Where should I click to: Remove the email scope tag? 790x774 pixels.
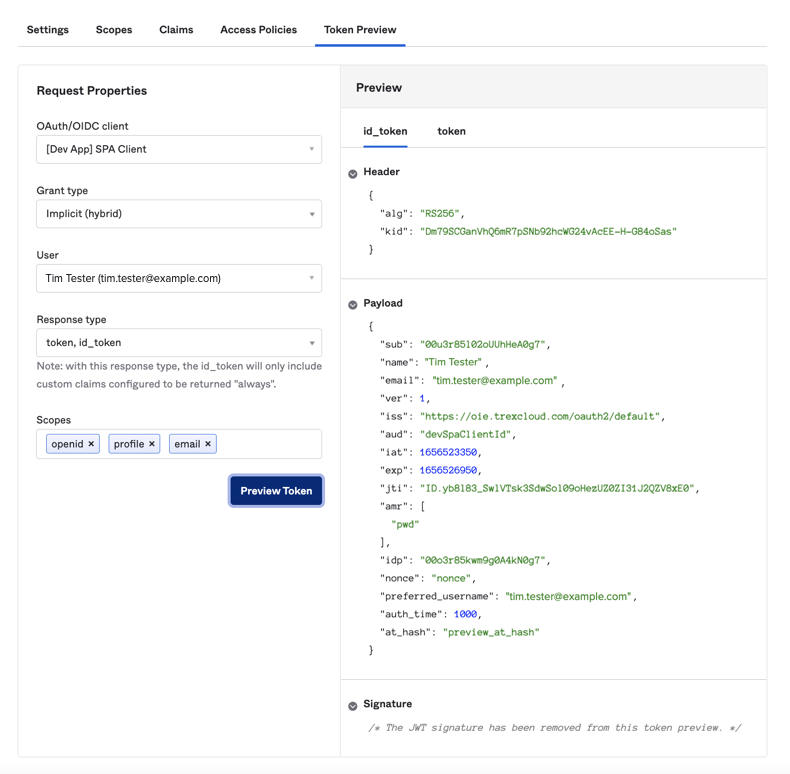click(x=208, y=444)
